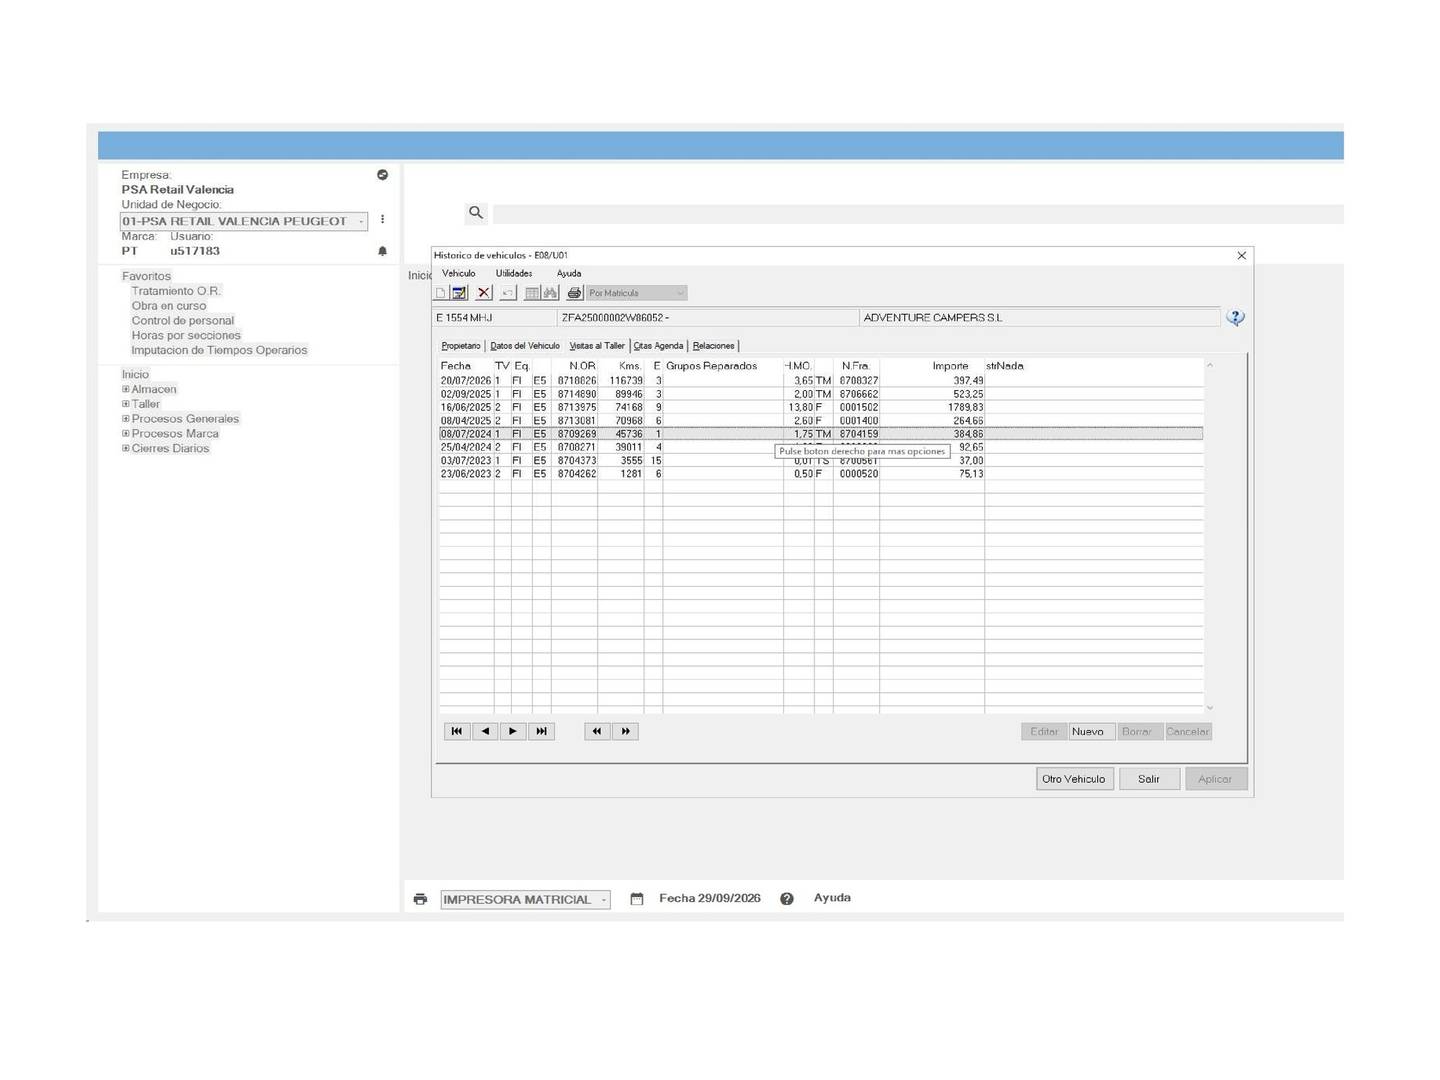Click the notification bell icon
The width and height of the screenshot is (1440, 1080).
382,251
